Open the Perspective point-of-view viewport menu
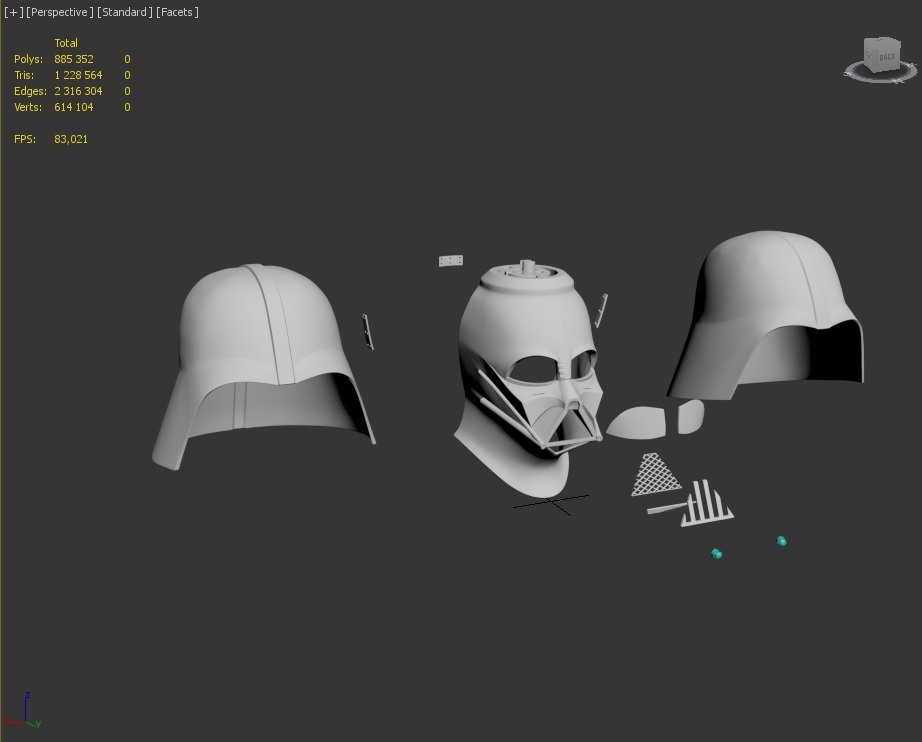This screenshot has width=922, height=742. [x=60, y=12]
